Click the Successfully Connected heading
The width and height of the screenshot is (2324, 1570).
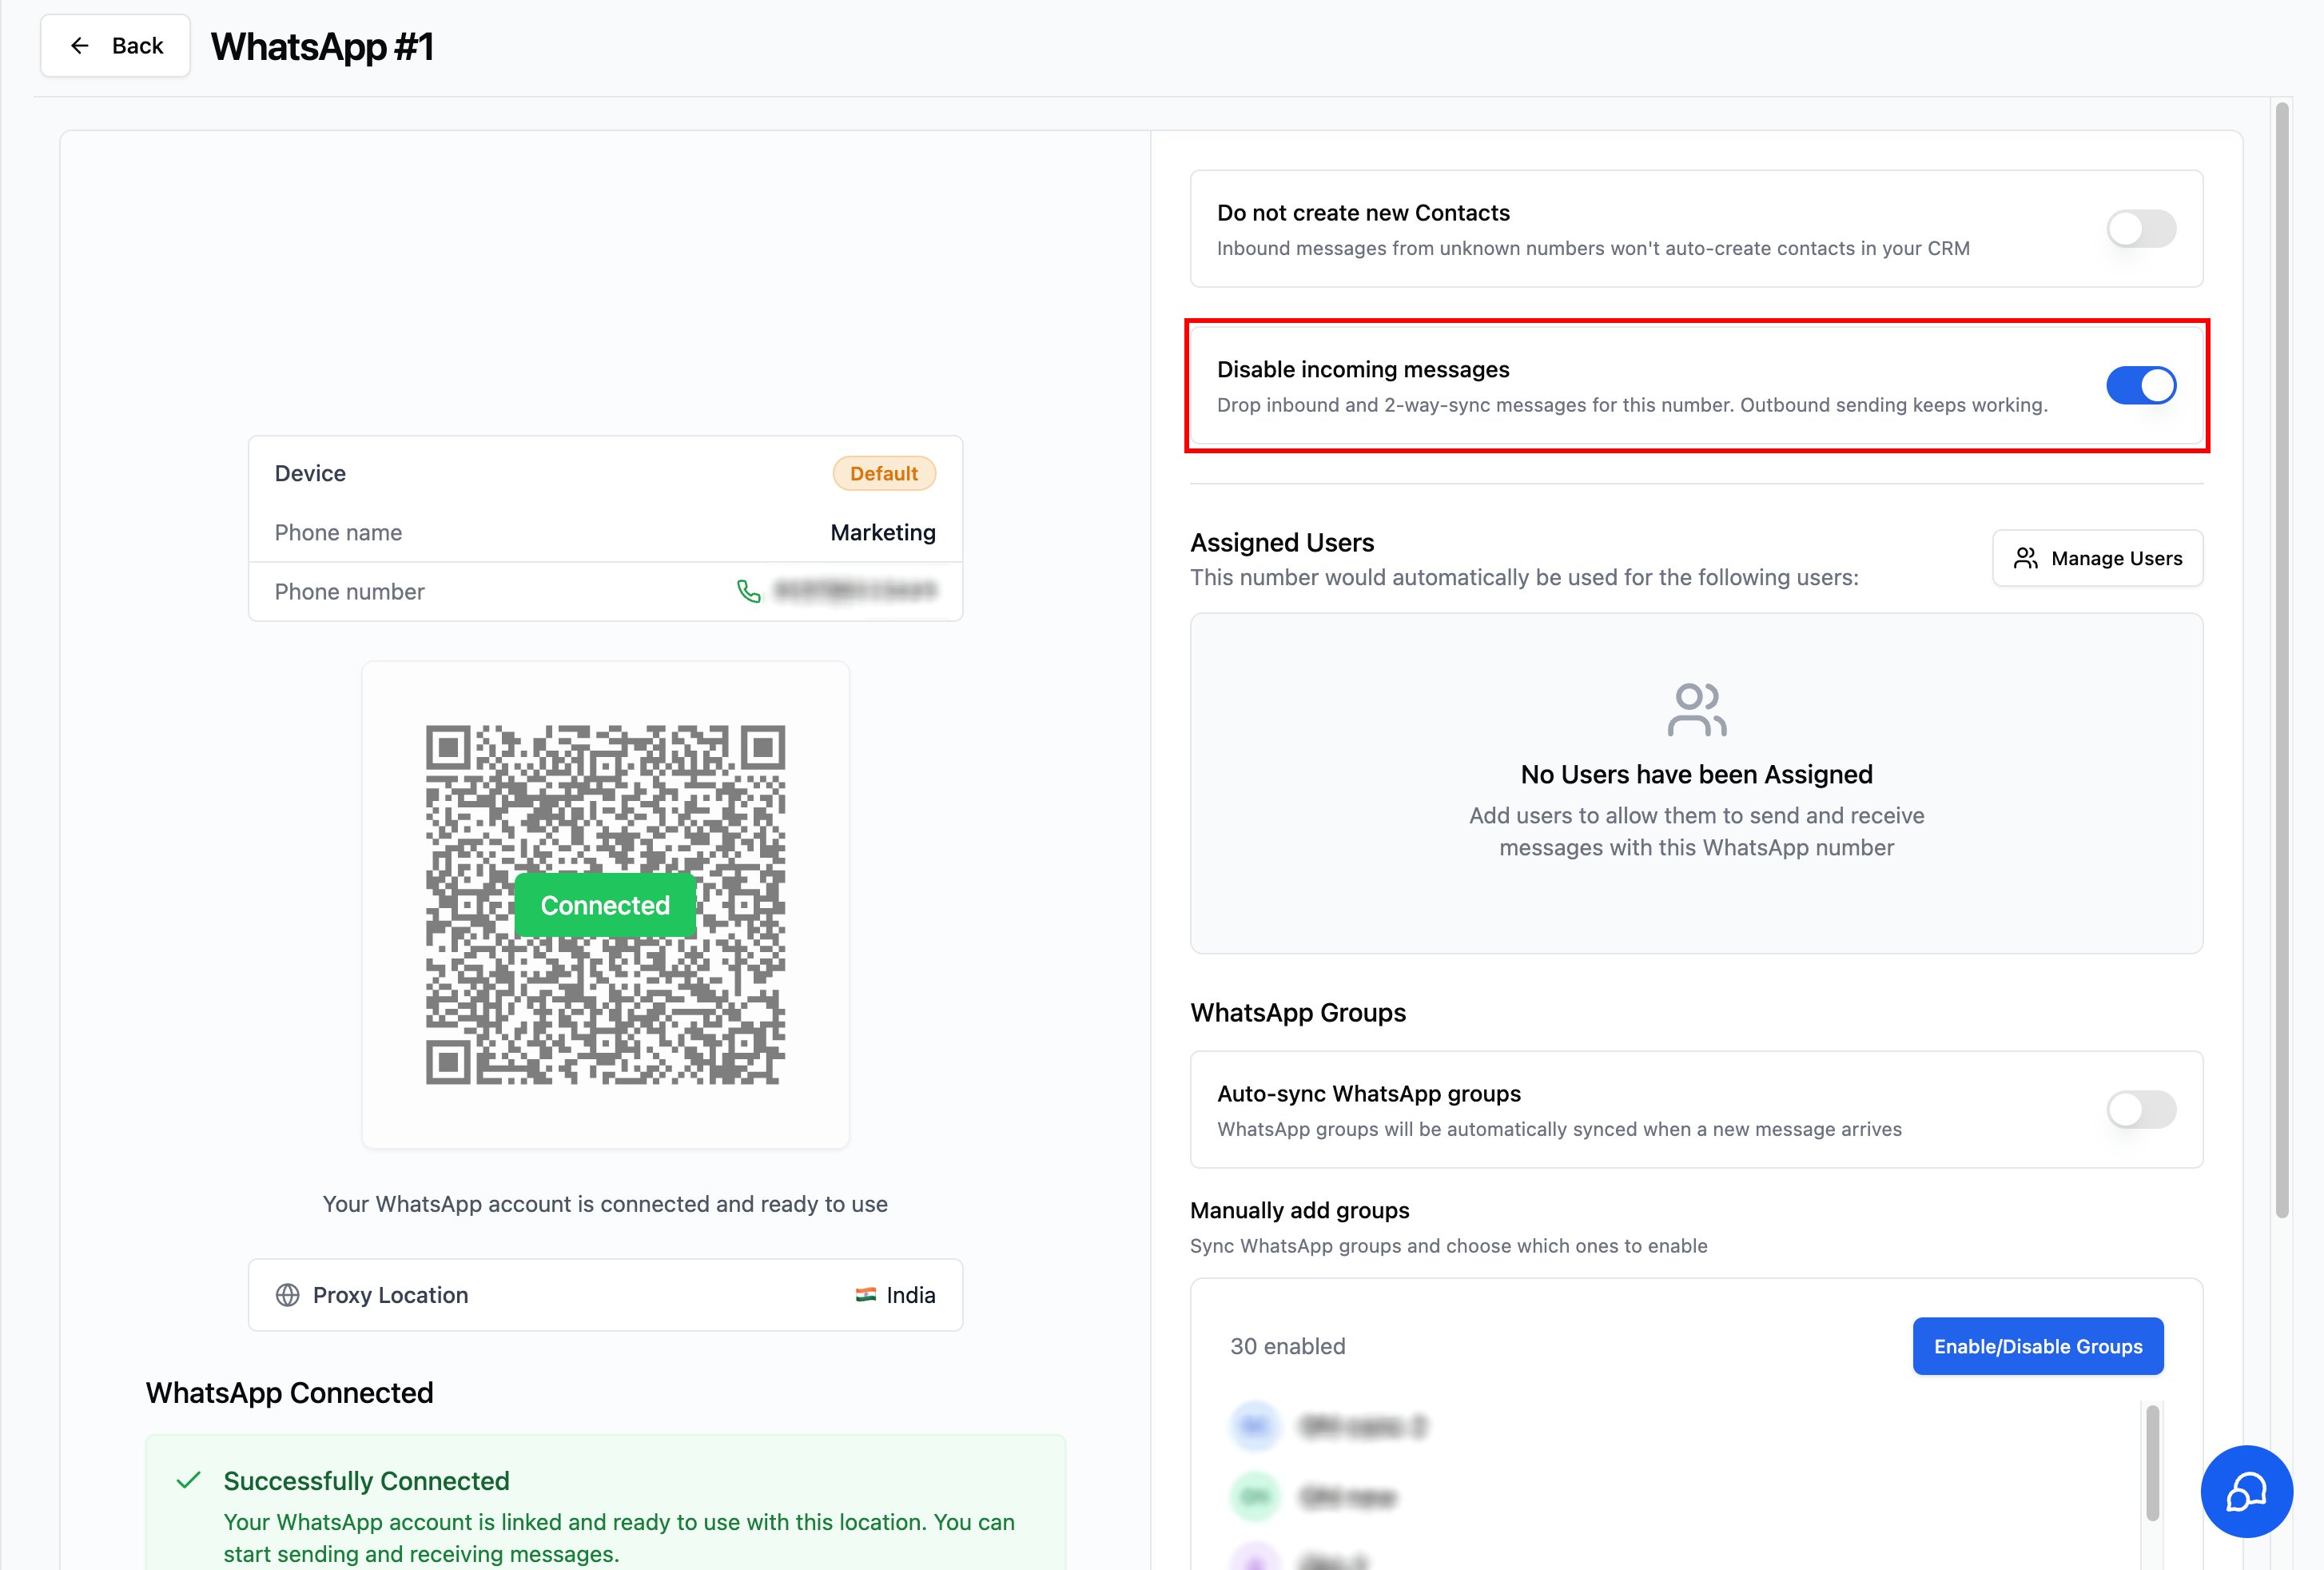tap(366, 1481)
